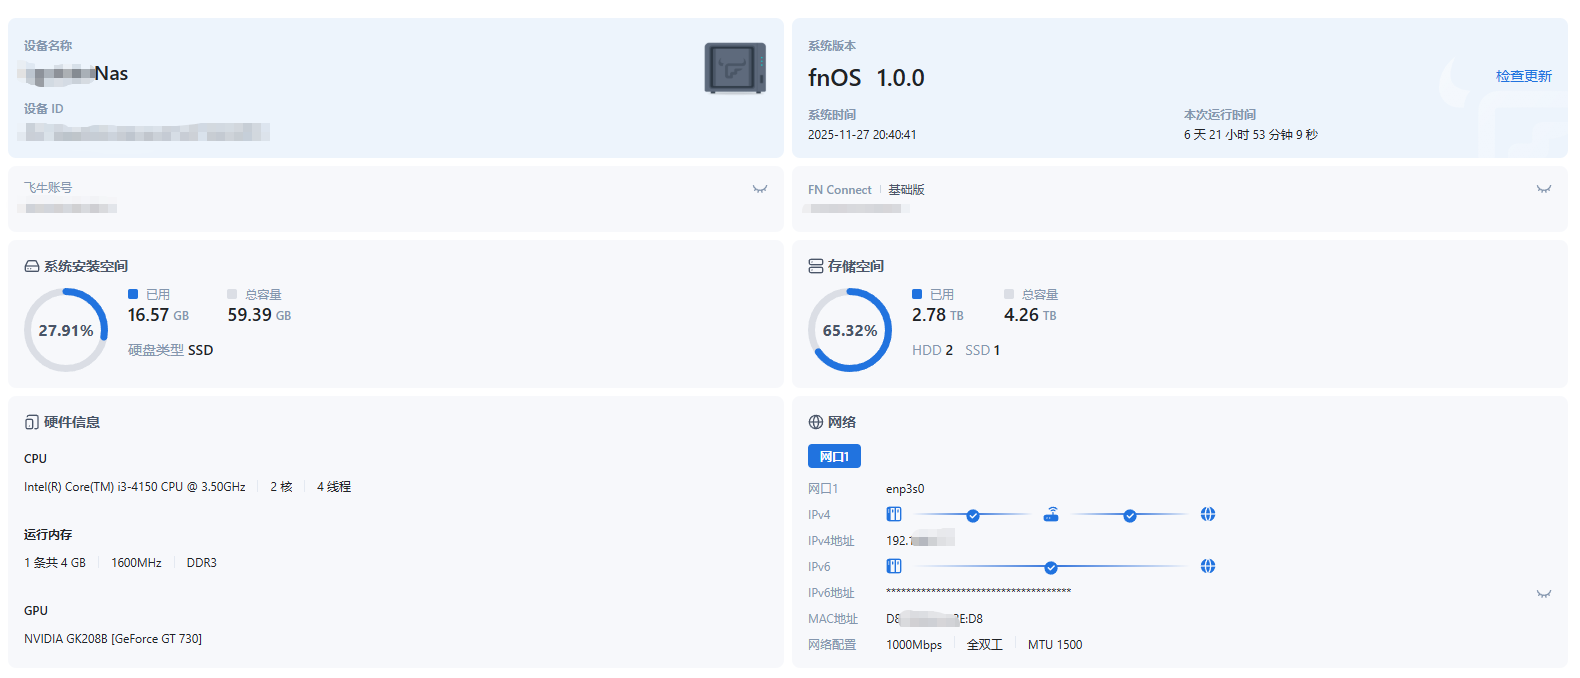Click IPv4 check mark between router and internet
Viewport: 1580px width, 678px height.
pos(1130,516)
